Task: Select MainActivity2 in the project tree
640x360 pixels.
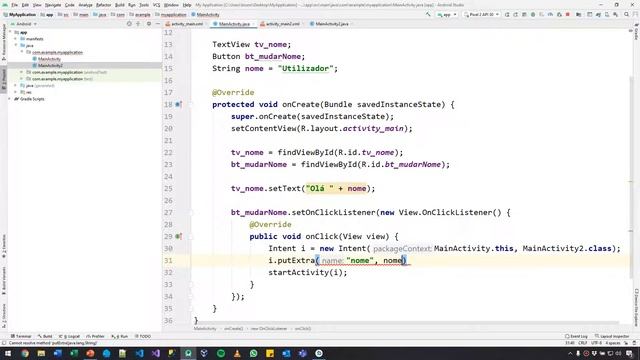Action: pyautogui.click(x=50, y=65)
